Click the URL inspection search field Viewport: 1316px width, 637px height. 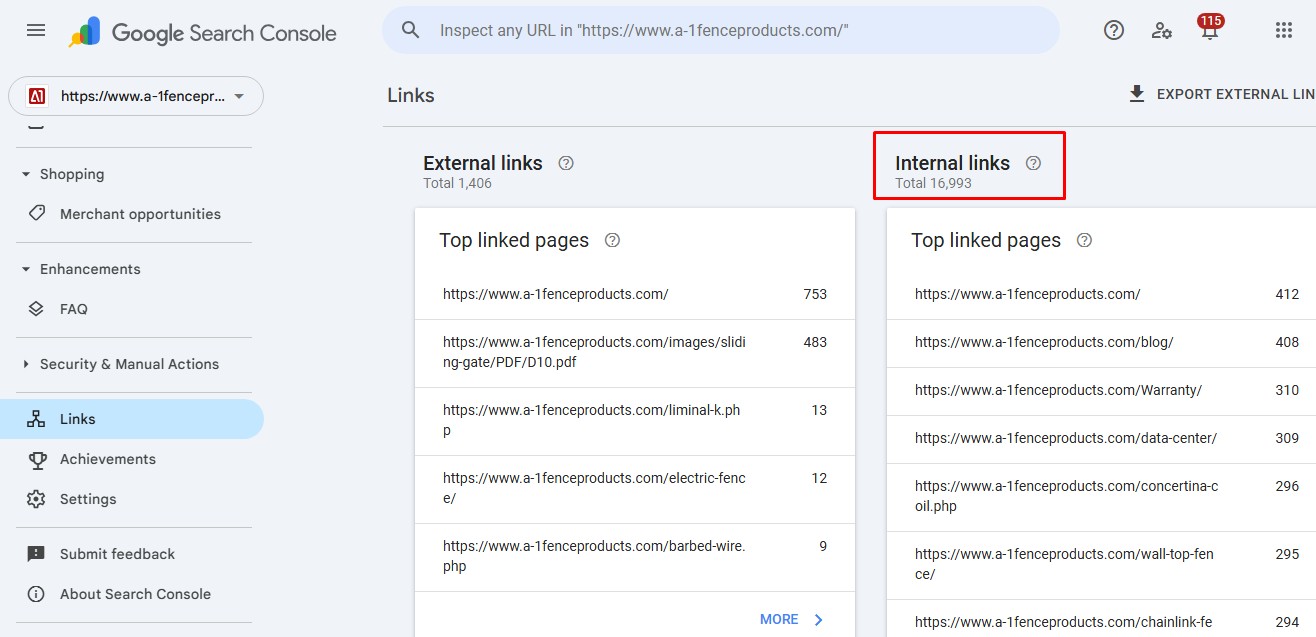point(721,30)
